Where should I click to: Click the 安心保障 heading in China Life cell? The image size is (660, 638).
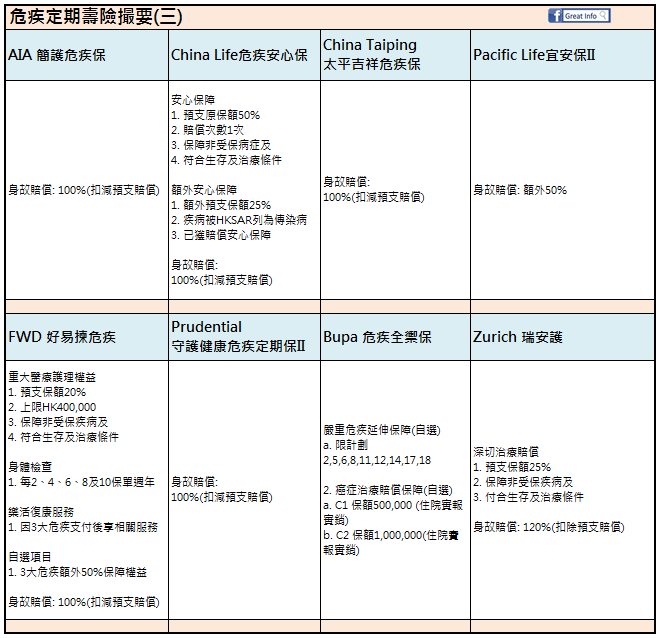[x=193, y=100]
